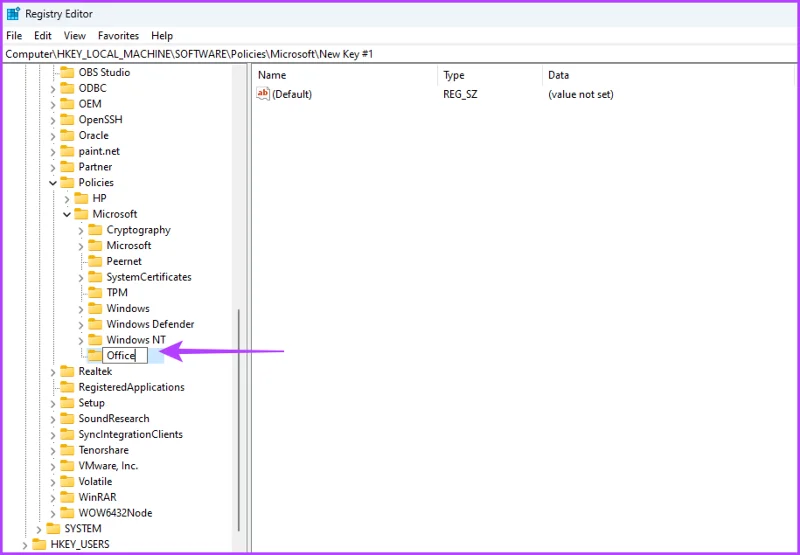800x555 pixels.
Task: Select the HKEY_USERS folder icon
Action: pos(39,544)
